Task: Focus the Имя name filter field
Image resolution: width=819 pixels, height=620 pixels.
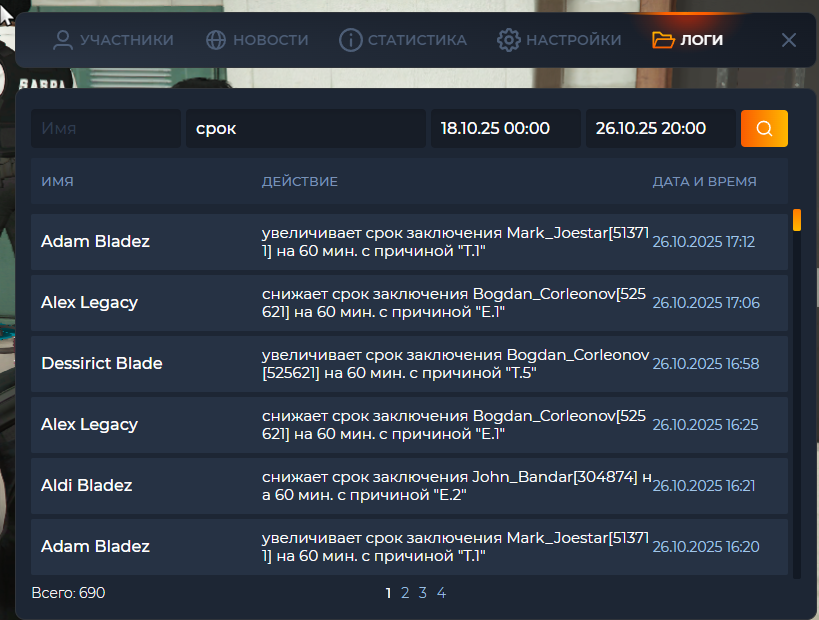Action: tap(105, 128)
